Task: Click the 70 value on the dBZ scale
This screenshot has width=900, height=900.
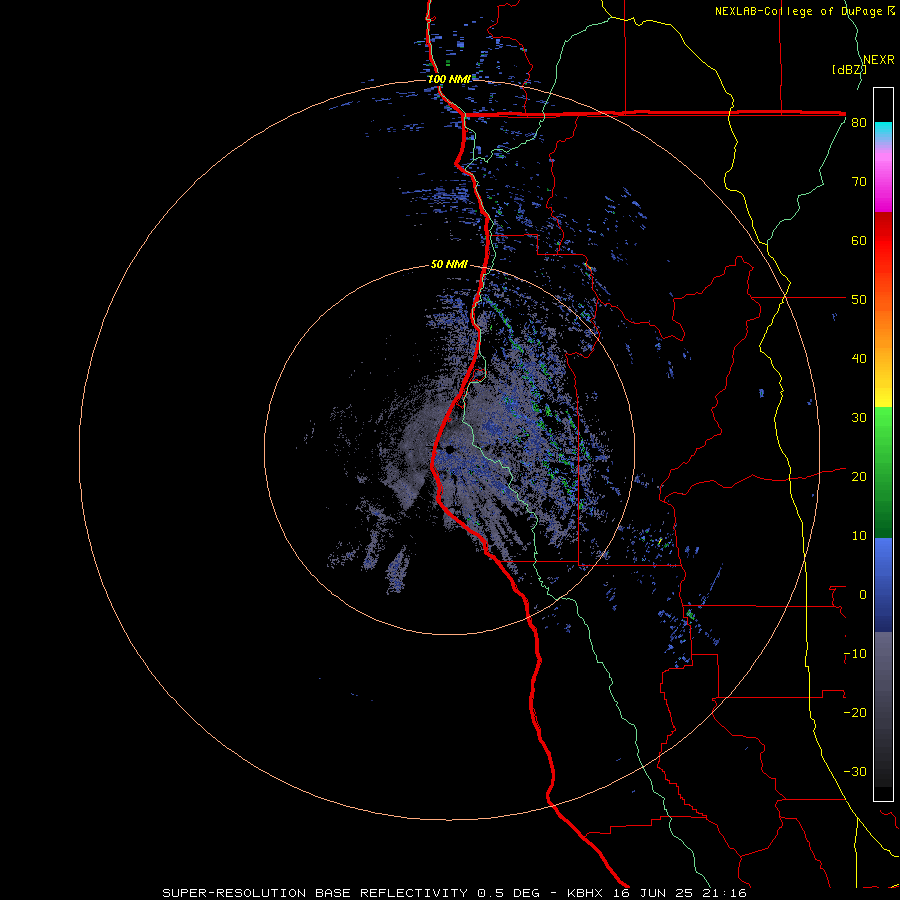Action: 859,182
